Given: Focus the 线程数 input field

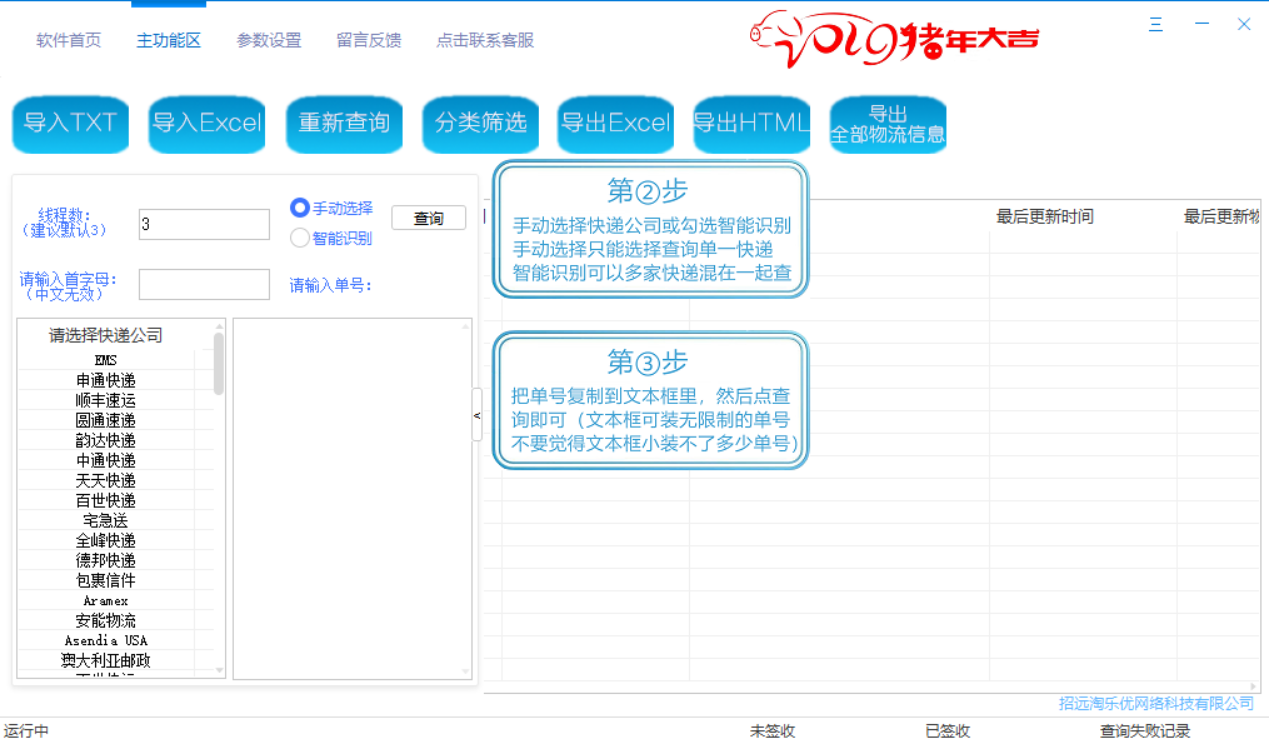Looking at the screenshot, I should pyautogui.click(x=204, y=224).
